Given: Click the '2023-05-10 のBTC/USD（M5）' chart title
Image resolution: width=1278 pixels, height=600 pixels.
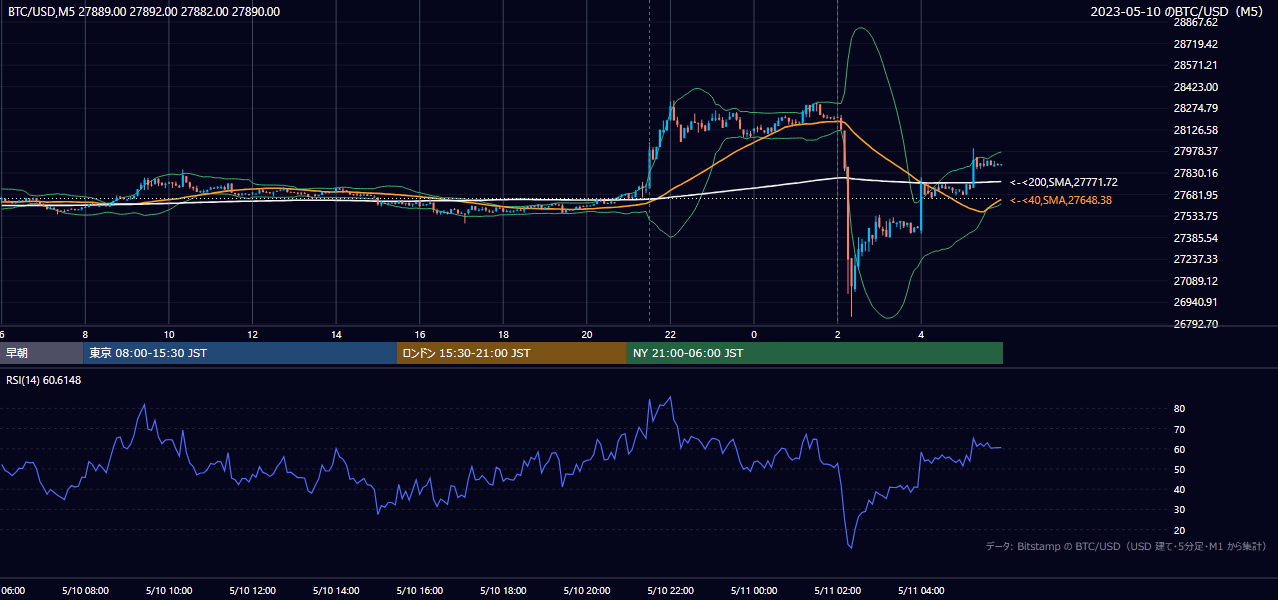Looking at the screenshot, I should (x=1179, y=12).
